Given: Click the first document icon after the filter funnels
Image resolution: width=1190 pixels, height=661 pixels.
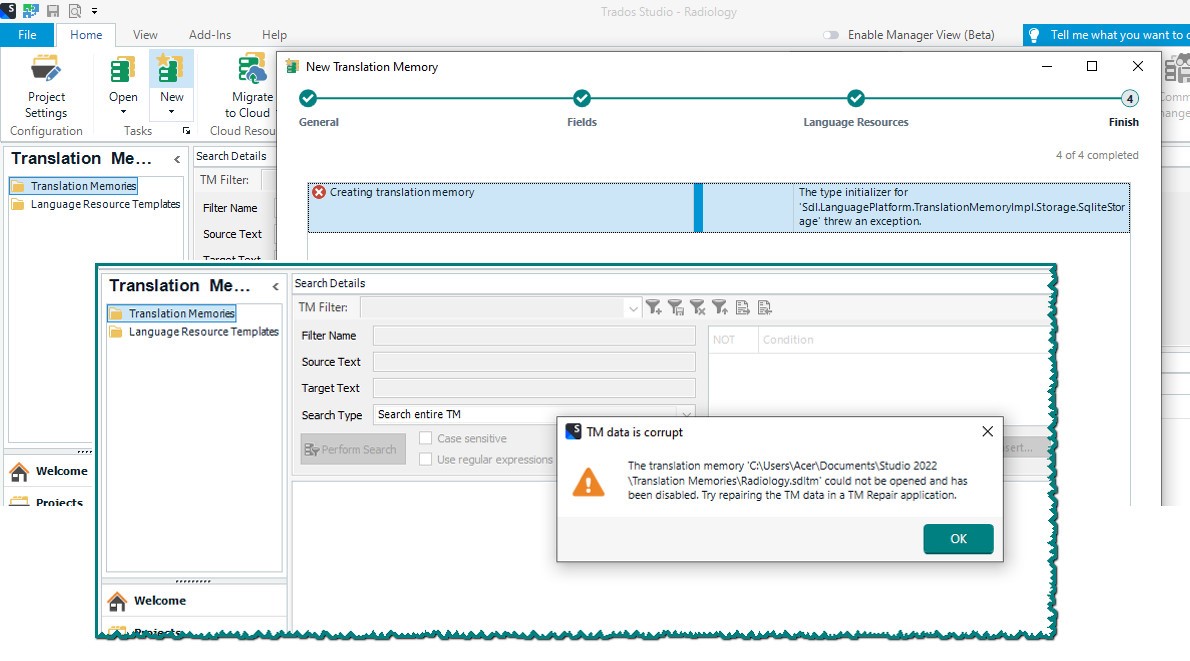Looking at the screenshot, I should pyautogui.click(x=742, y=307).
